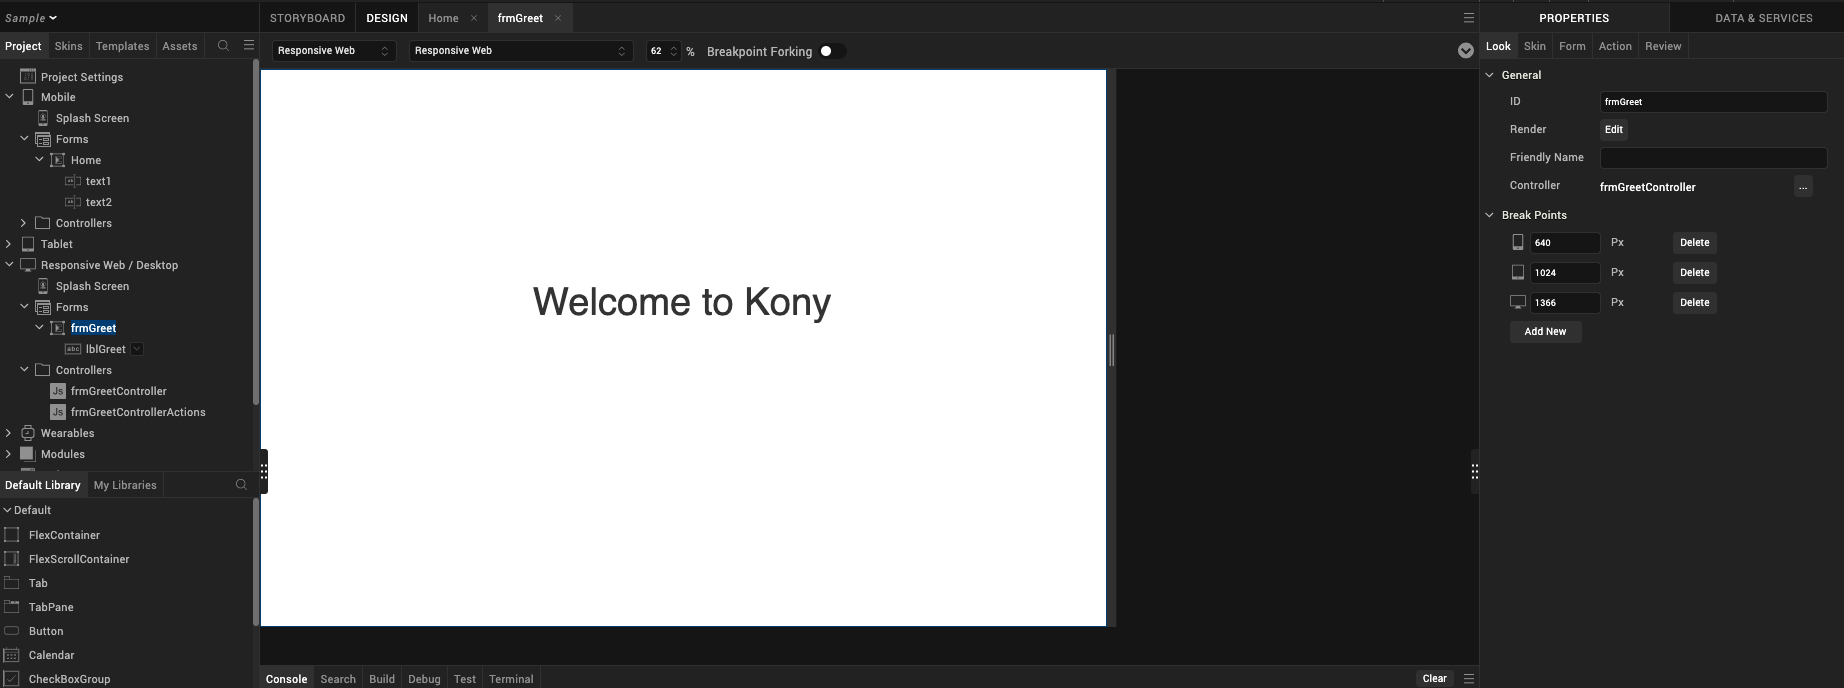
Task: Close the frmGreet tab
Action: tap(558, 18)
